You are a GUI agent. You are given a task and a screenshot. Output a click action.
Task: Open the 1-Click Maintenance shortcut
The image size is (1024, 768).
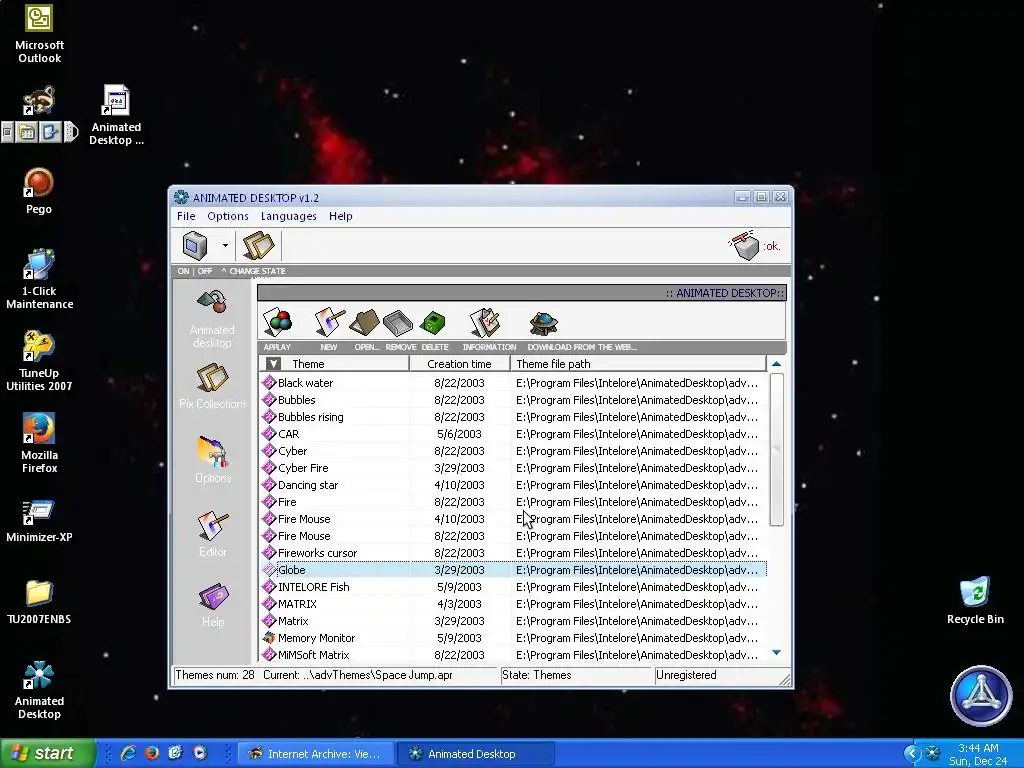[39, 278]
